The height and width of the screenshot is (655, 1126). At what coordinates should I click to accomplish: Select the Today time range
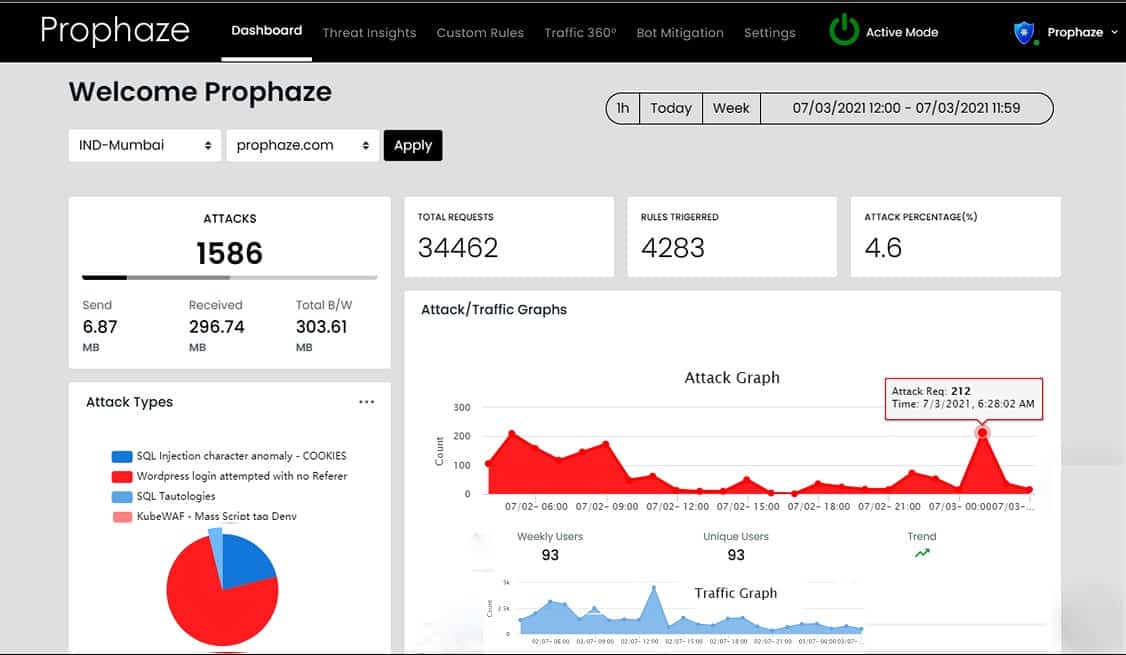[x=671, y=108]
